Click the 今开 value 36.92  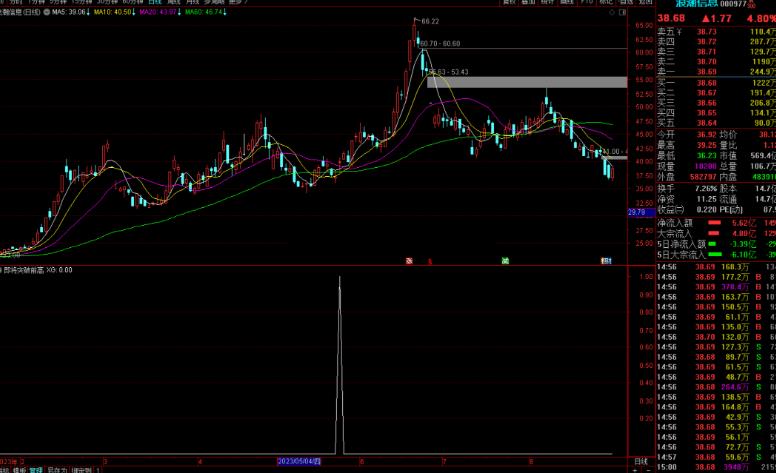[x=707, y=135]
